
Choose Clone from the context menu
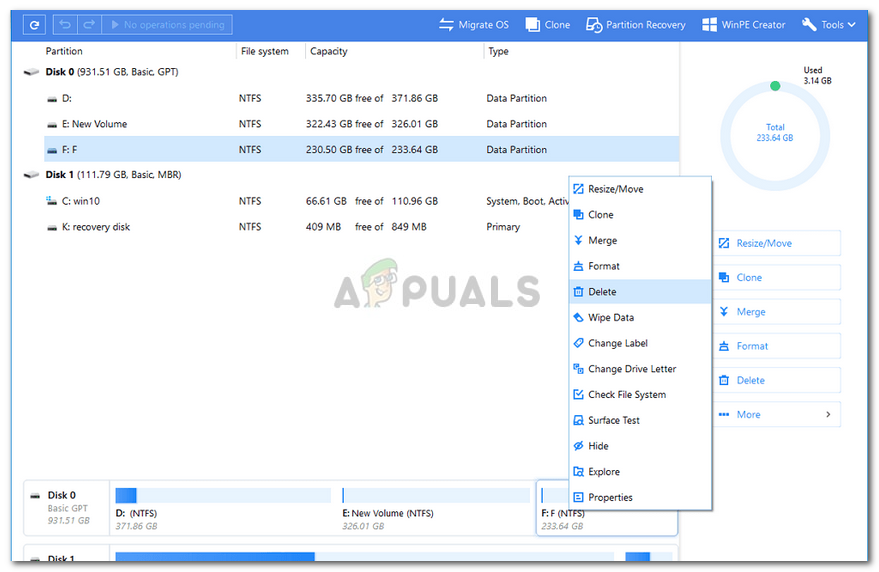click(640, 215)
